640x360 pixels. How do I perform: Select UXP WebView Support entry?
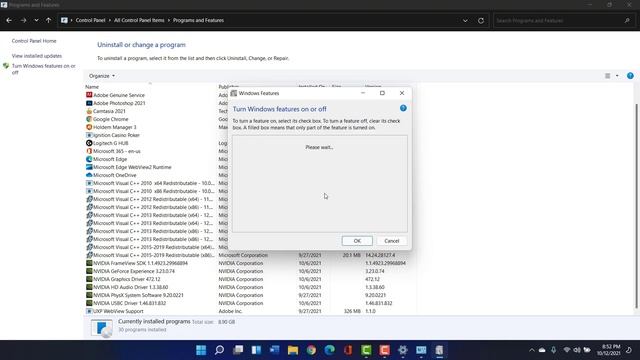[x=118, y=311]
